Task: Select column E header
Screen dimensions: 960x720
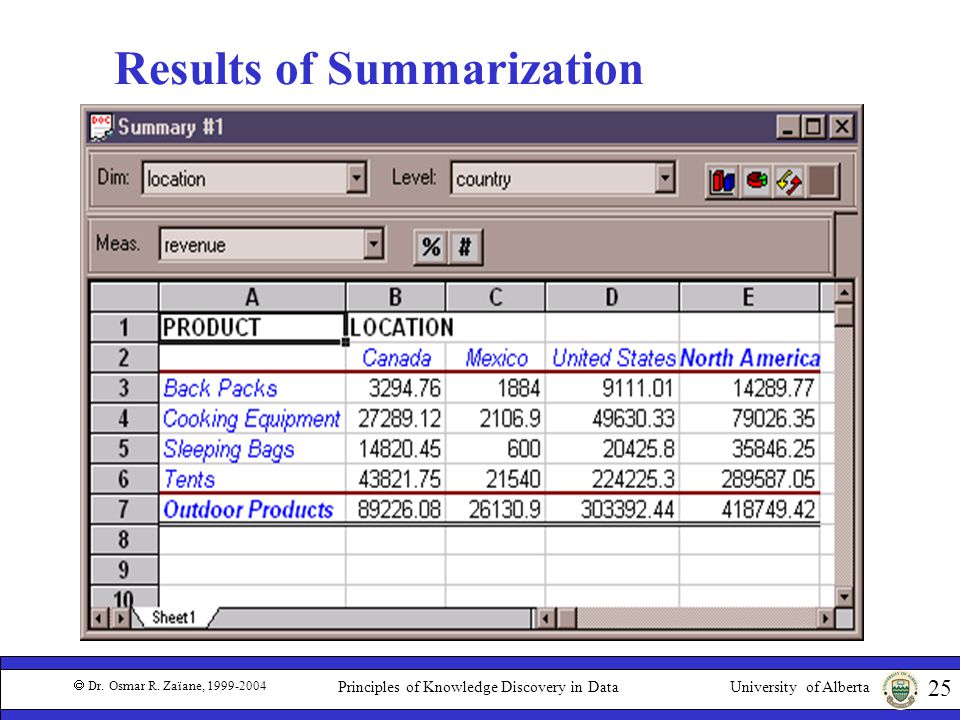Action: (x=749, y=298)
